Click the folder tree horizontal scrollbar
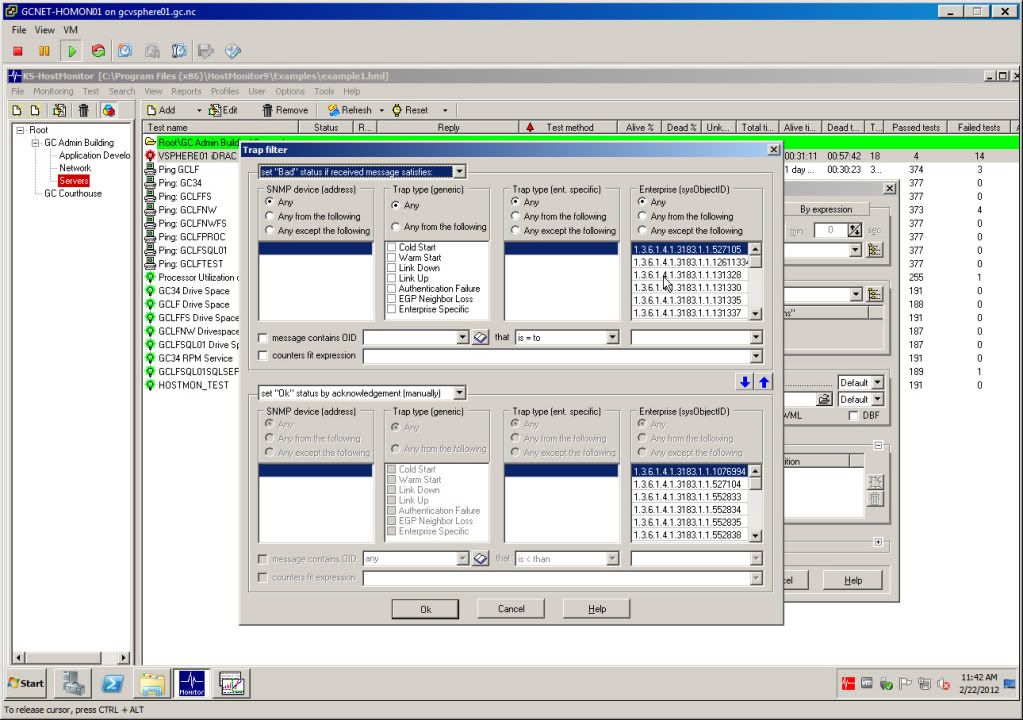The image size is (1023, 720). coord(71,657)
